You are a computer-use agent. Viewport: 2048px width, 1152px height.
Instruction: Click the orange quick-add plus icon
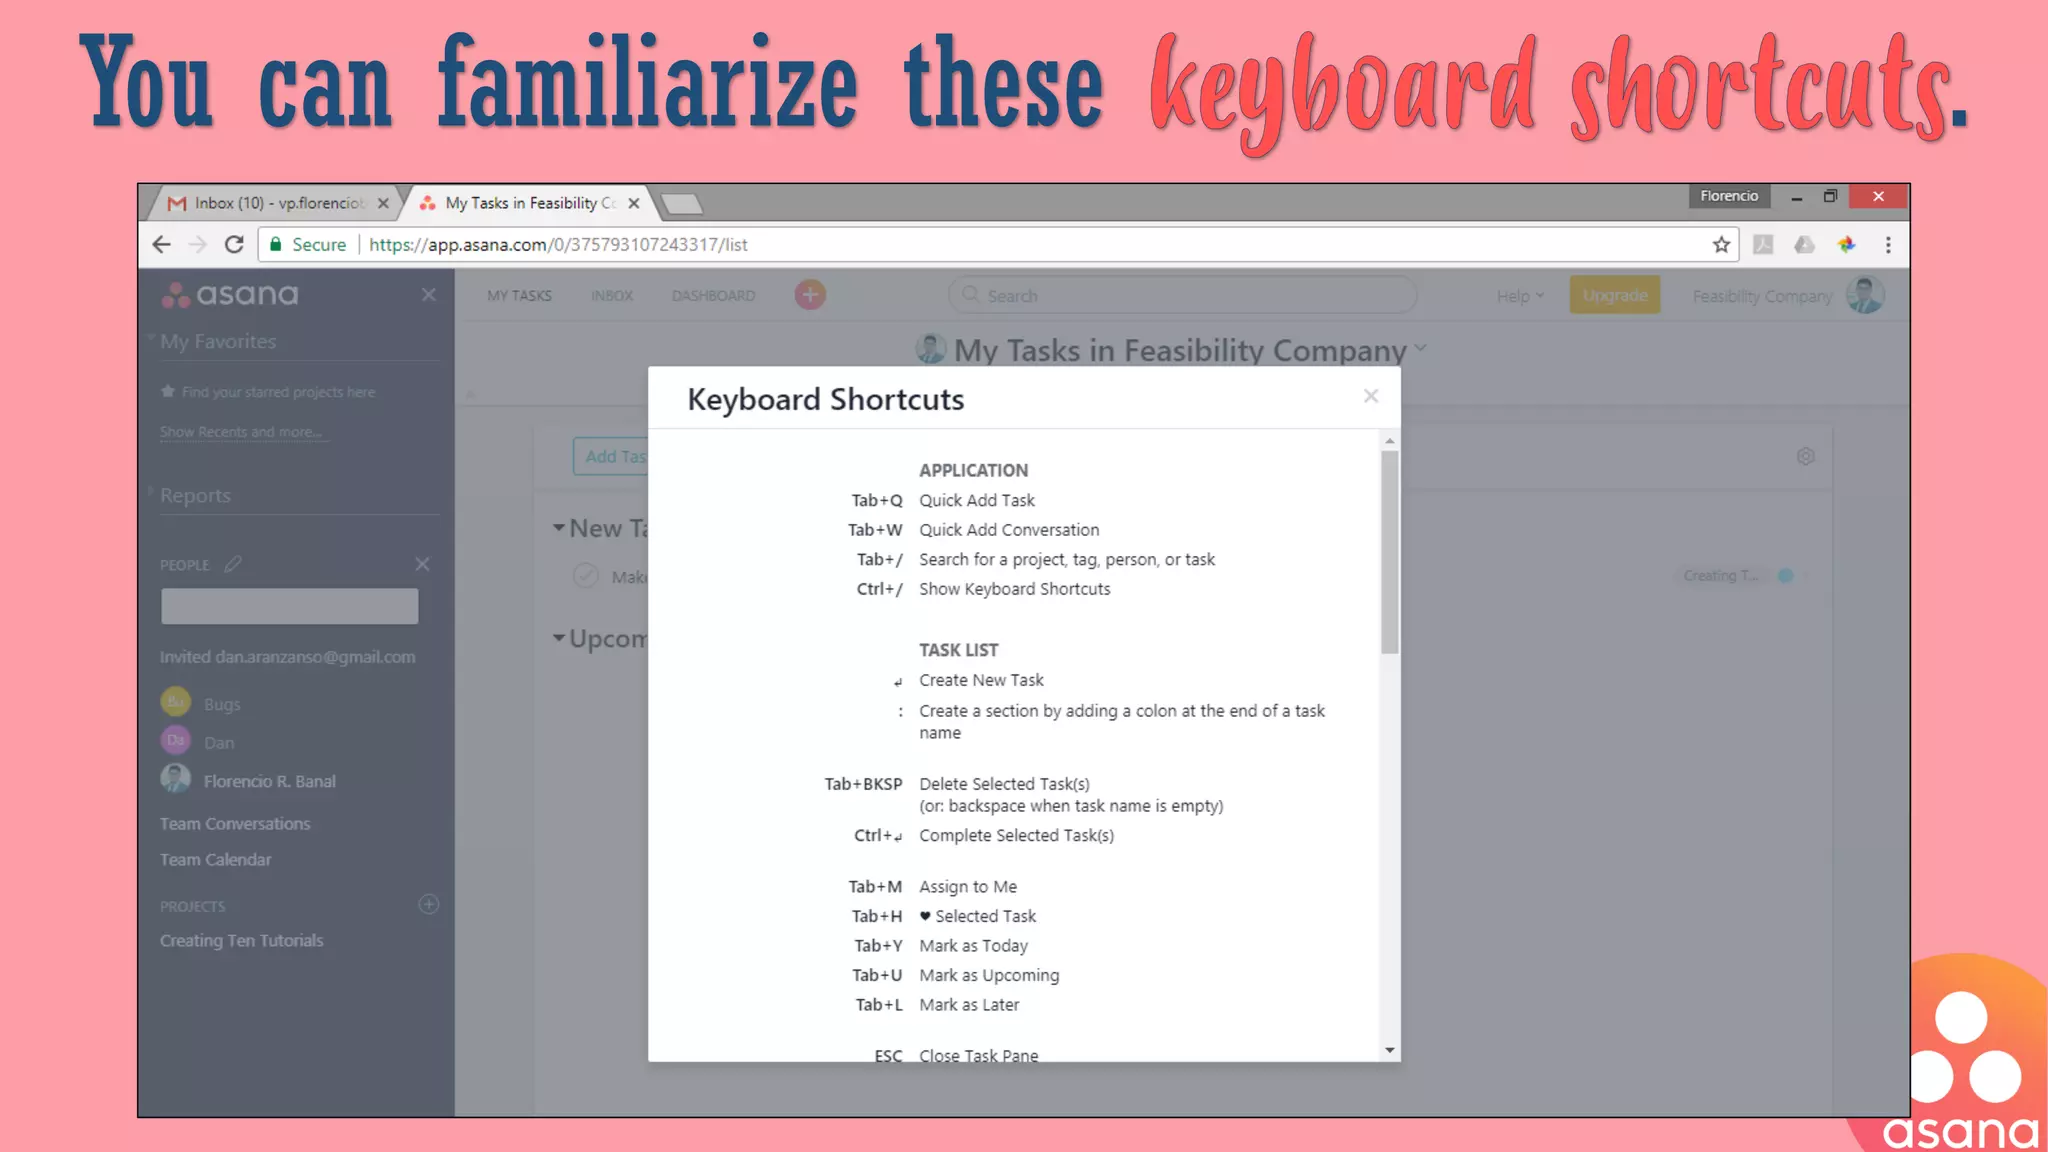click(810, 295)
